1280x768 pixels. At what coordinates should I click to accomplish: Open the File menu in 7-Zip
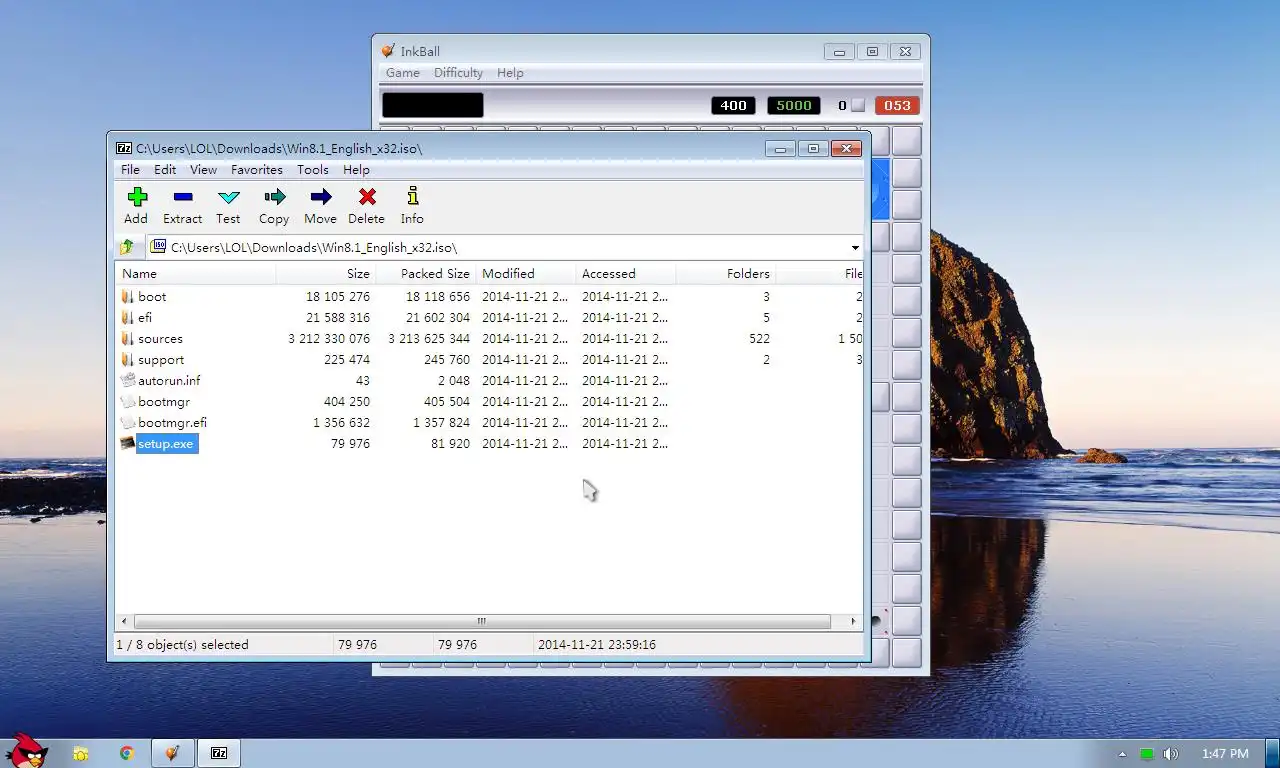[130, 170]
